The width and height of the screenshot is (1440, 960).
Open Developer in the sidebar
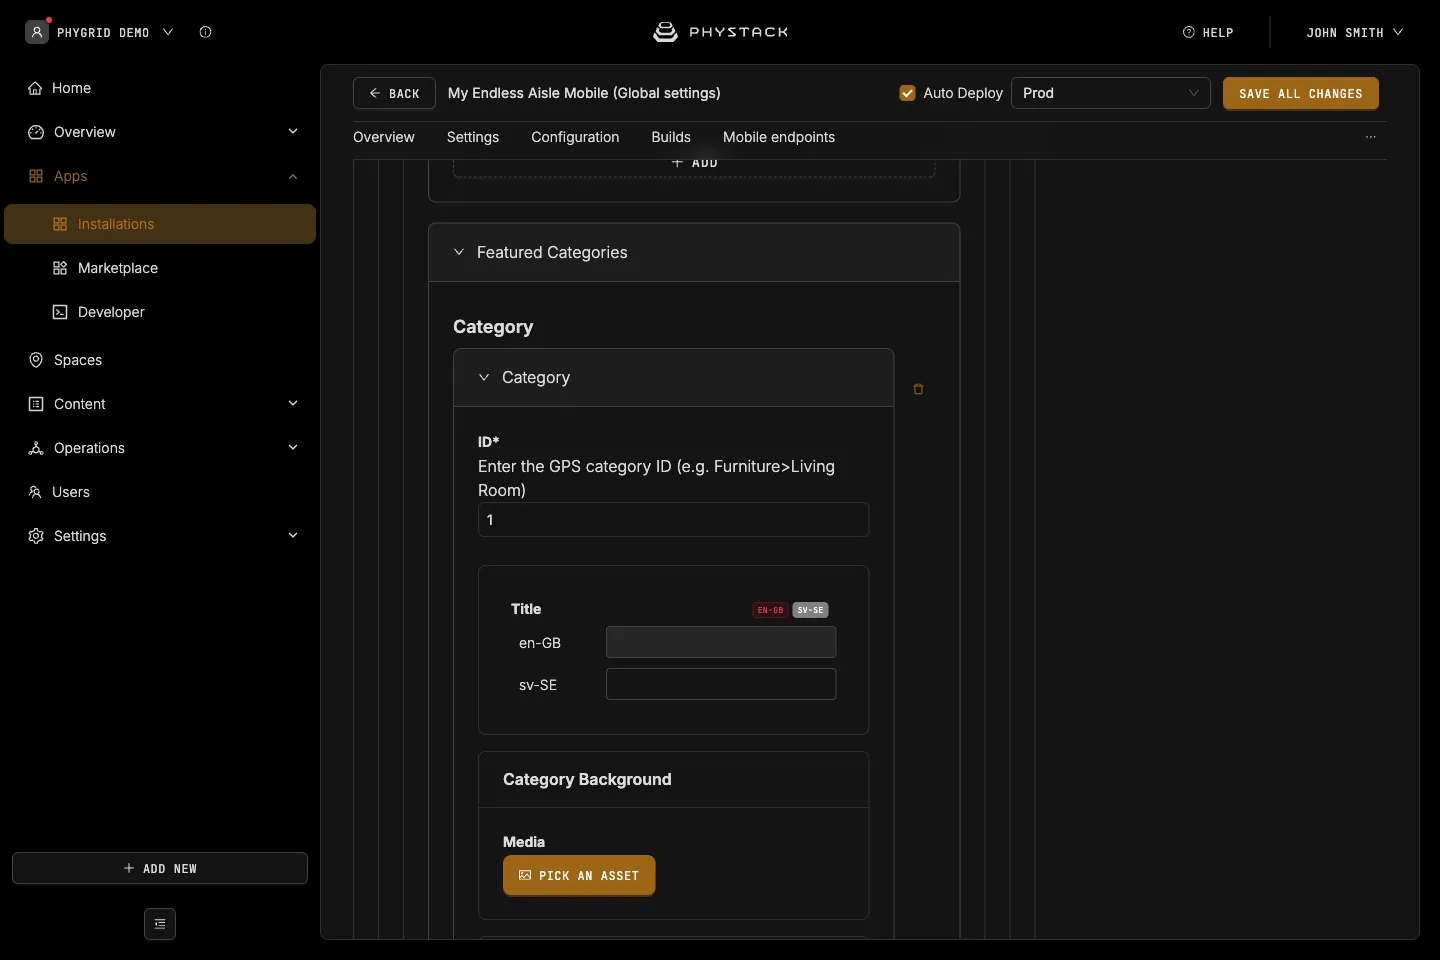[x=160, y=312]
